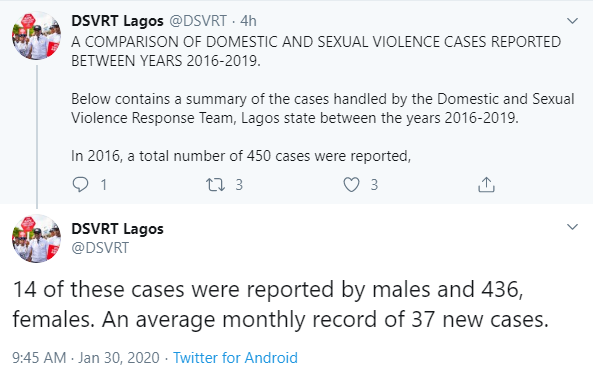Open the Twitter for Android source link
The height and width of the screenshot is (374, 593).
click(235, 358)
